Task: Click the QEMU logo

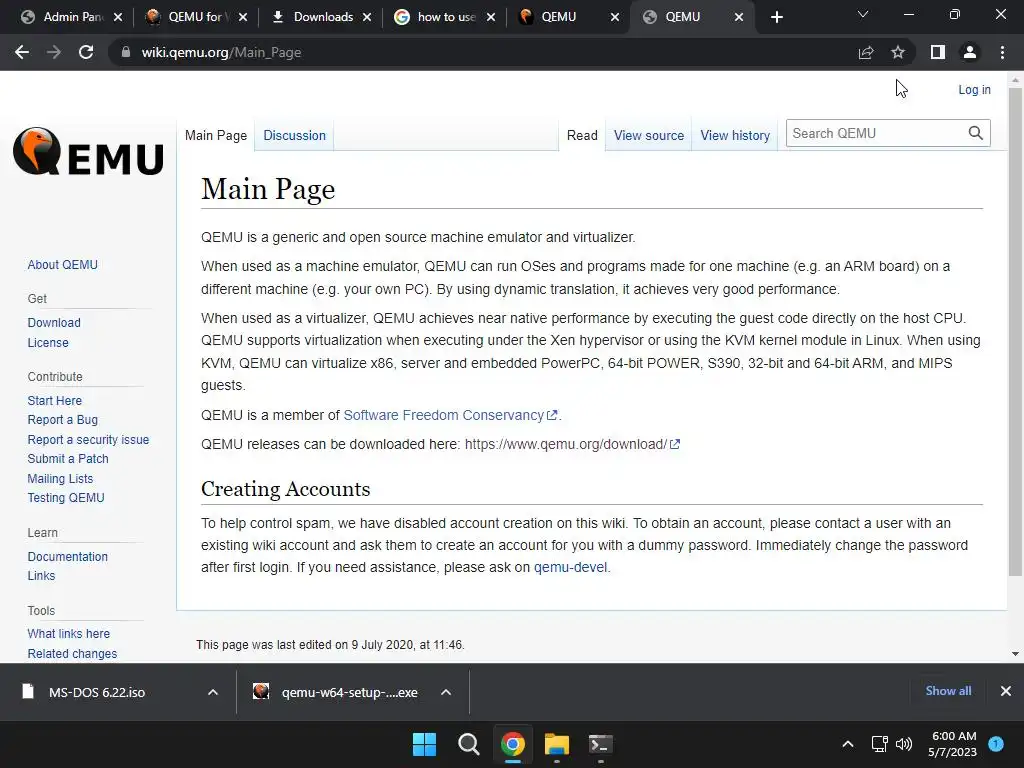Action: (x=88, y=152)
